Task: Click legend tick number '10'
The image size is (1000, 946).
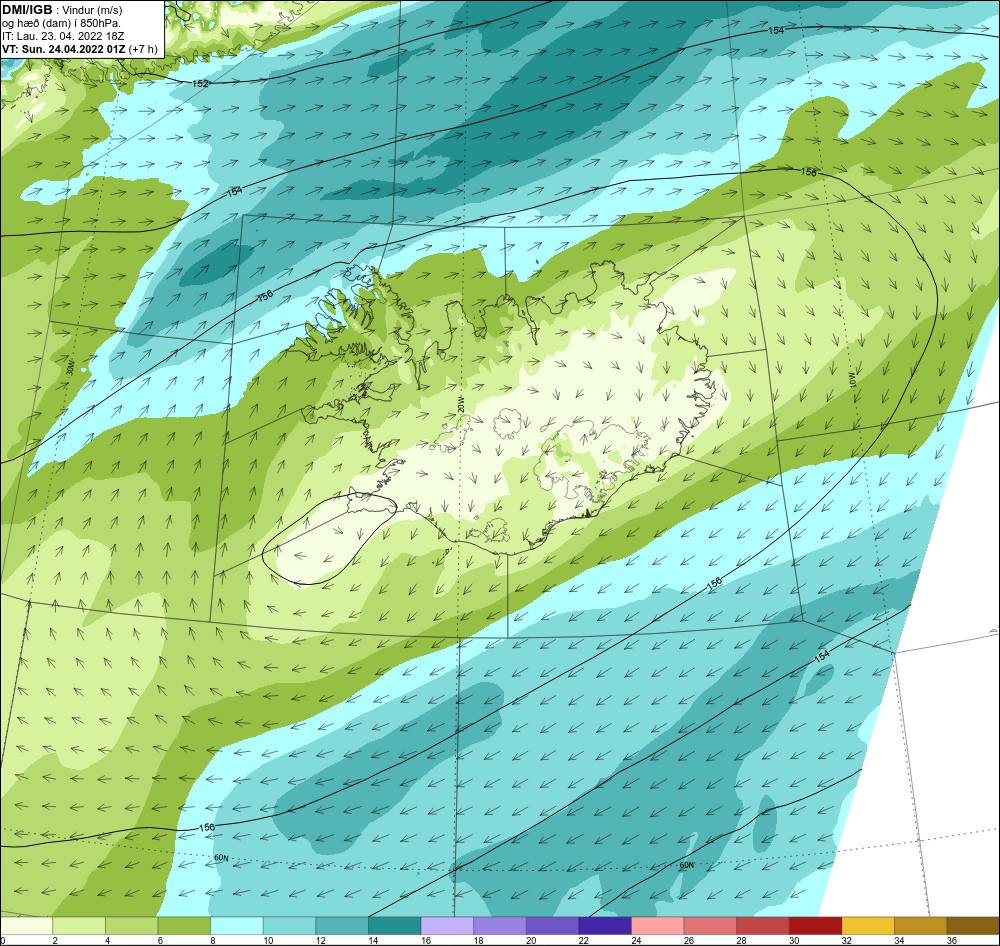Action: coord(268,940)
